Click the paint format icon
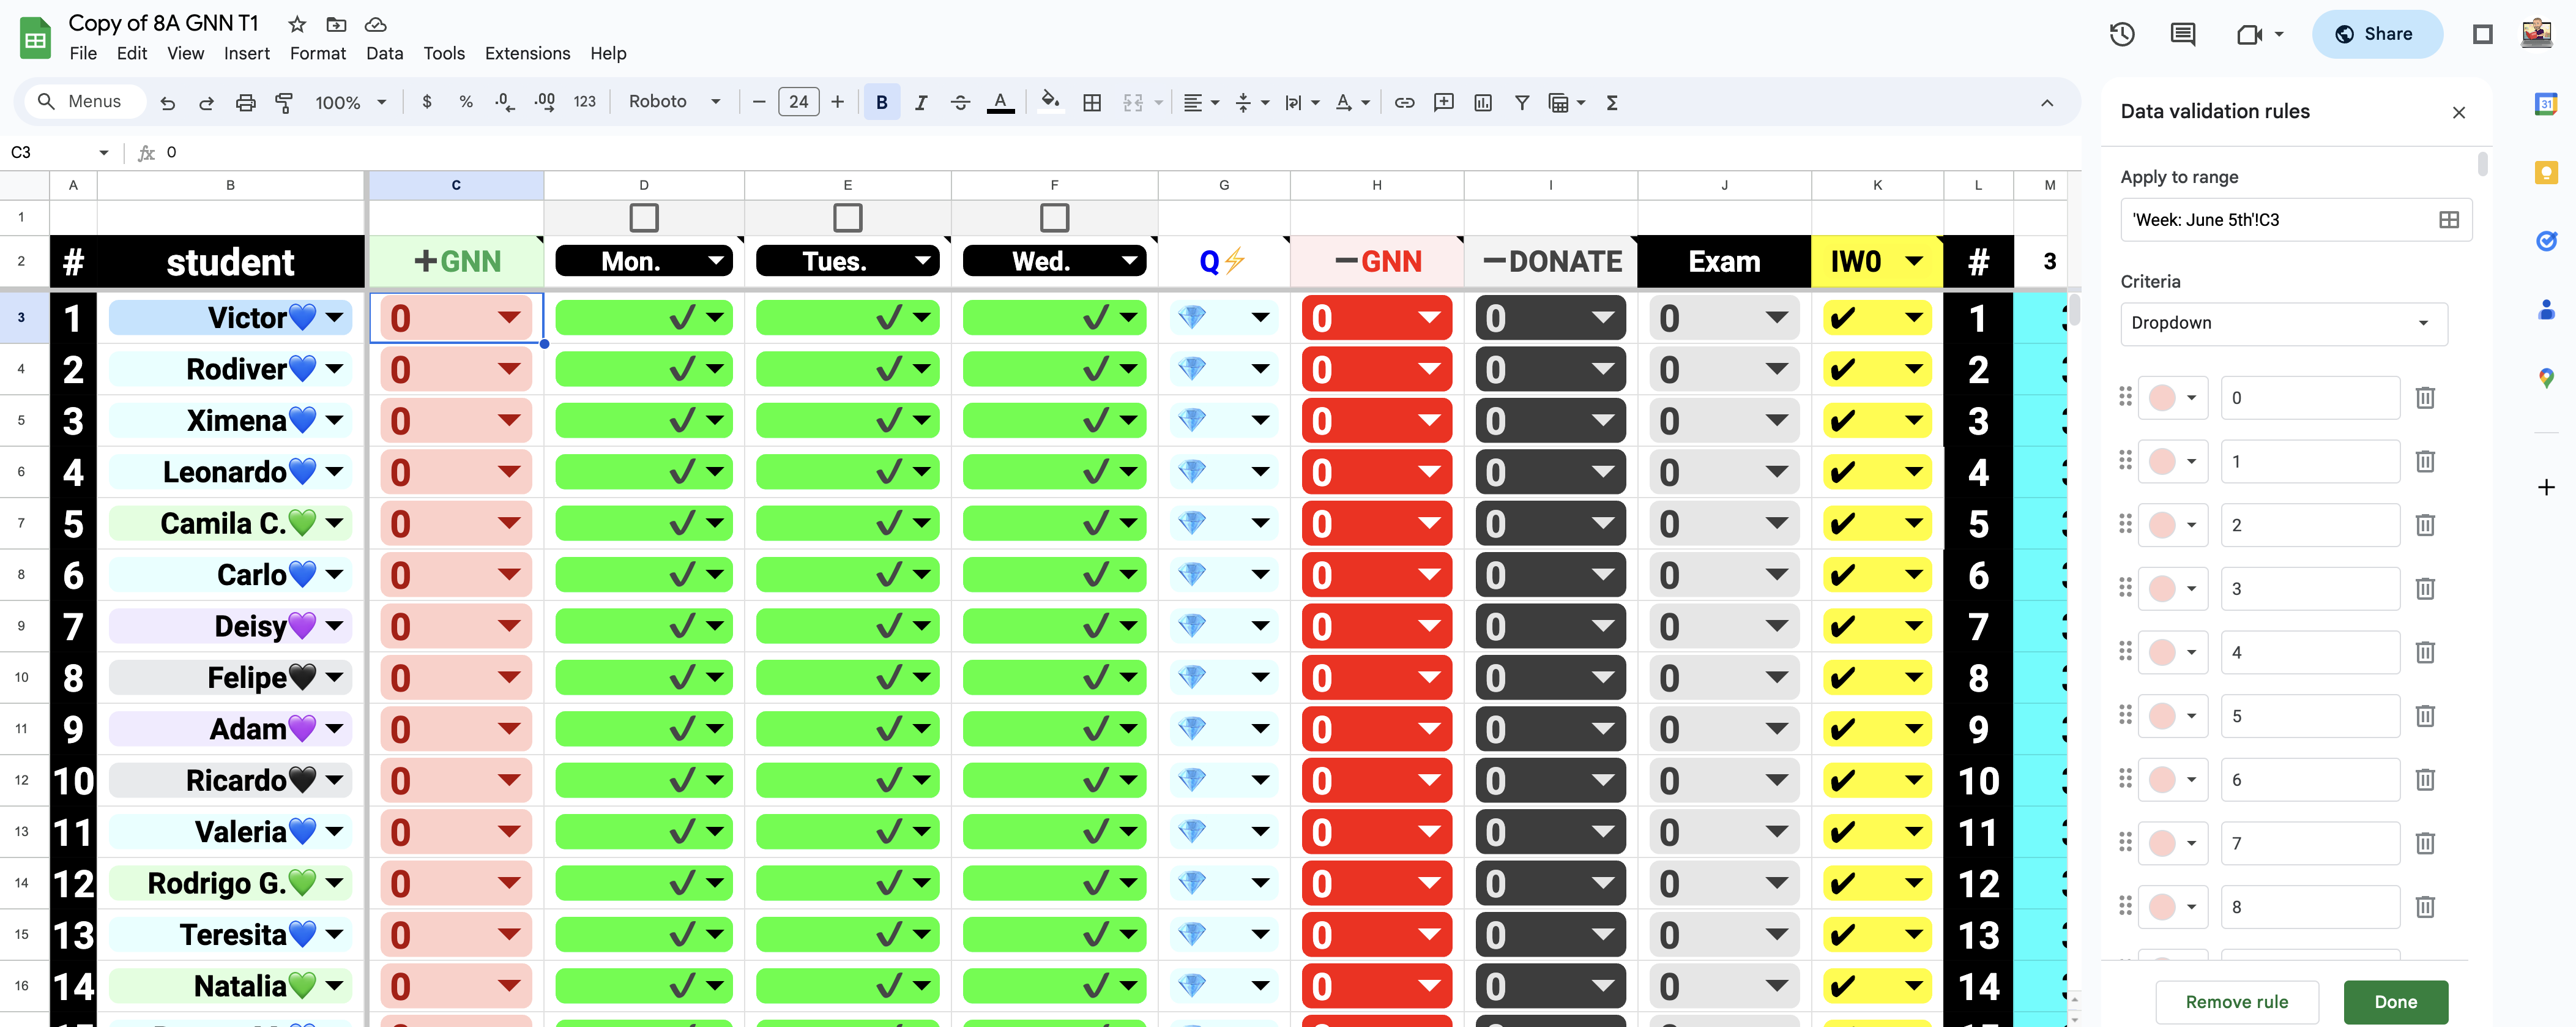Screen dimensions: 2576x1027 point(284,102)
